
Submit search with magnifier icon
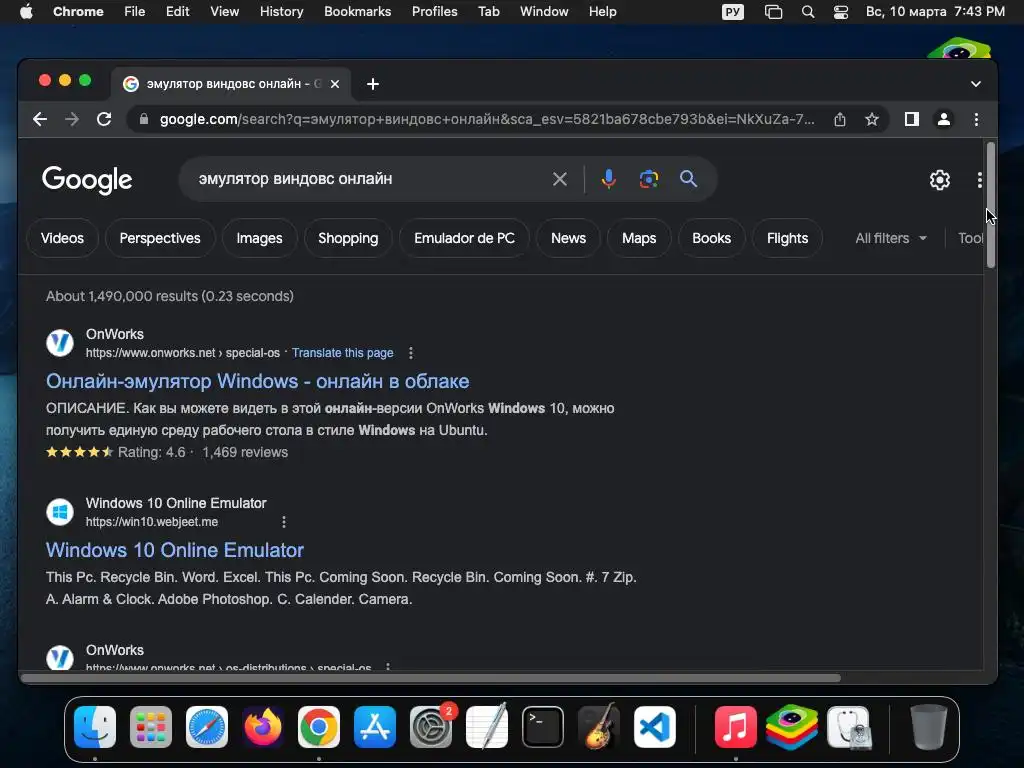tap(688, 179)
